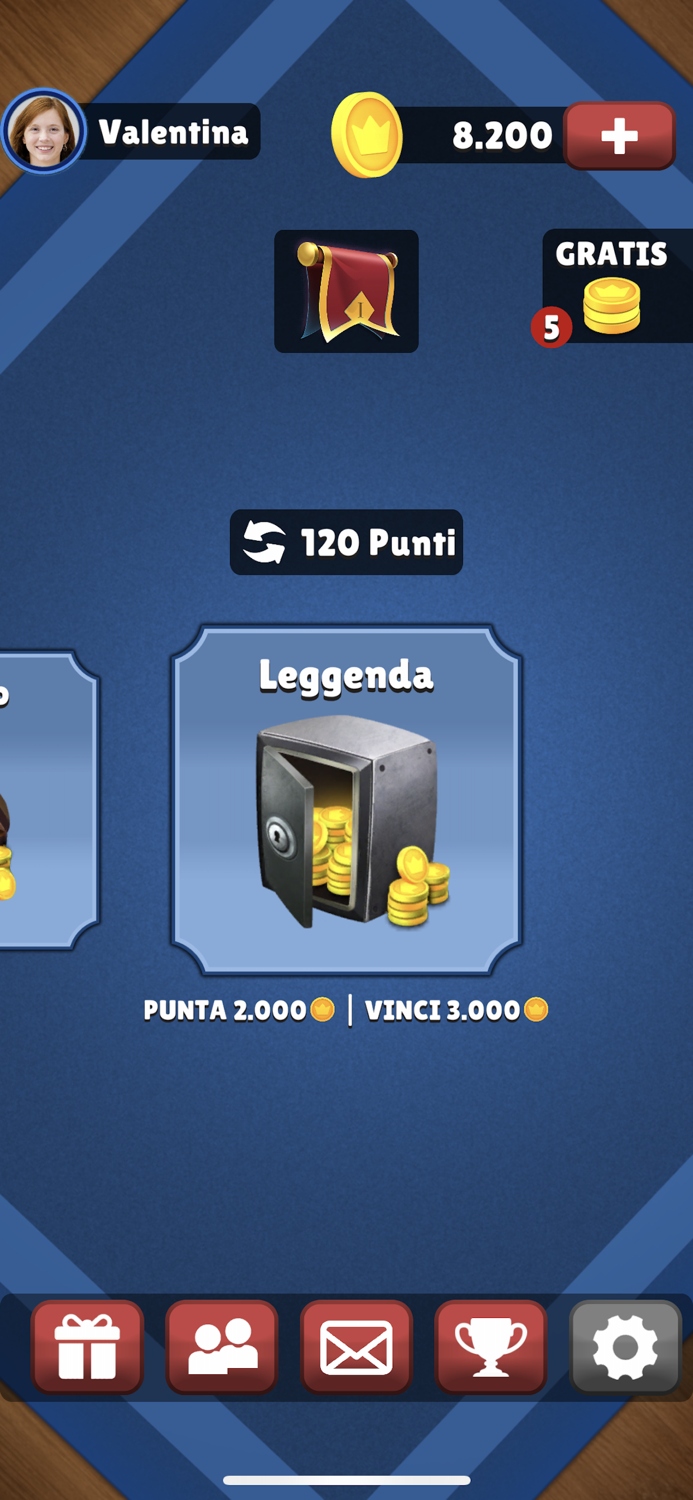This screenshot has width=693, height=1500.
Task: Tap the Valentina name label
Action: [173, 132]
